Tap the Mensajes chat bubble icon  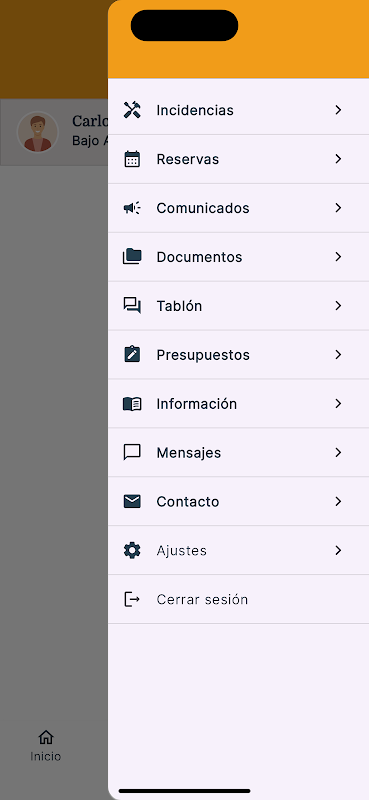(x=132, y=453)
